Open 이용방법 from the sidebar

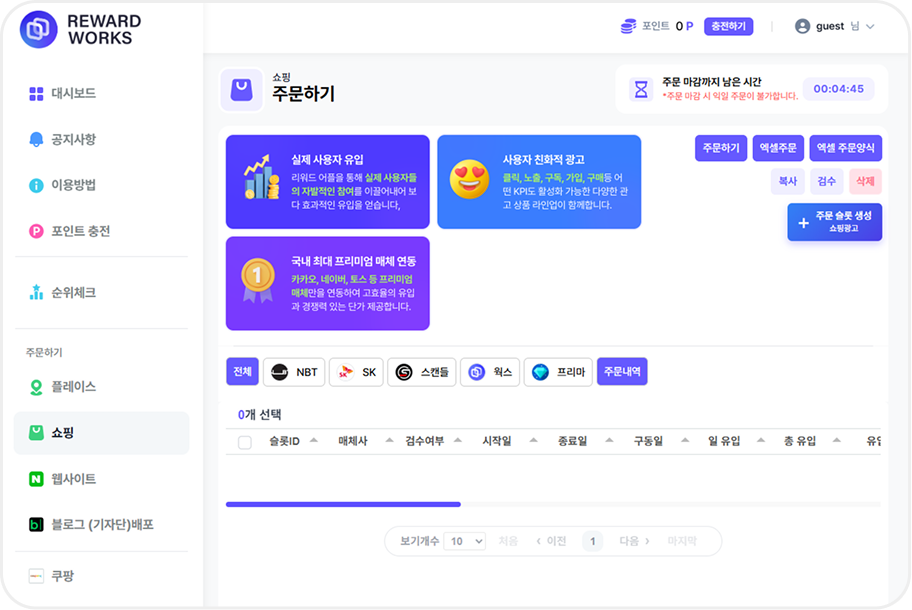(73, 185)
